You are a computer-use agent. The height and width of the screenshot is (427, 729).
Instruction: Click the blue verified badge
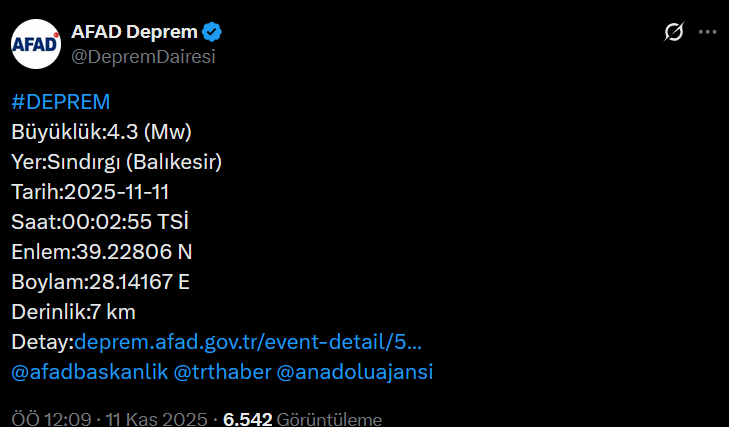coord(213,32)
